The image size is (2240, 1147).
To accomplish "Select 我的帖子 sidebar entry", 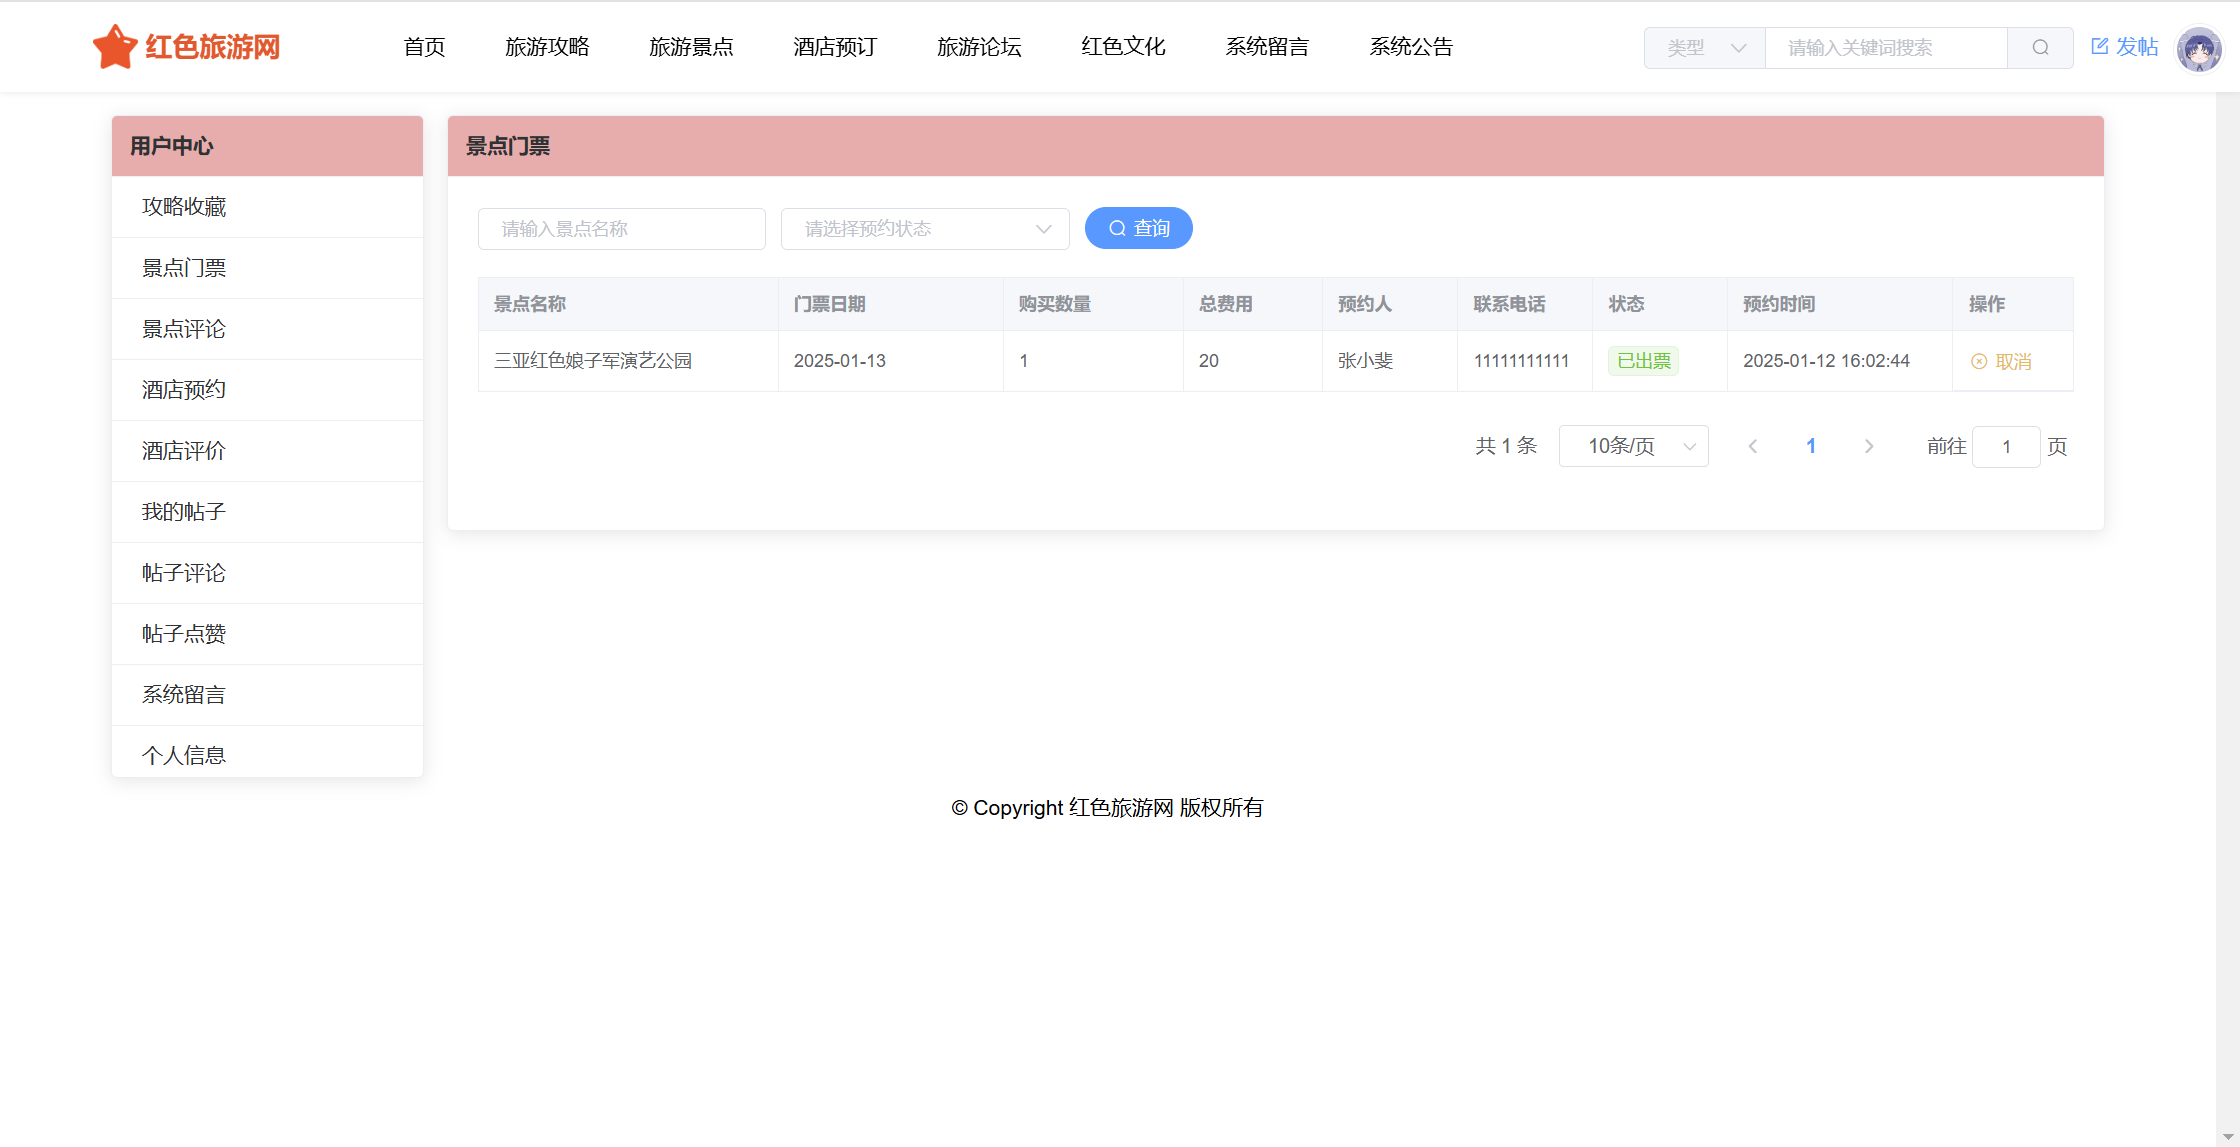I will [184, 512].
